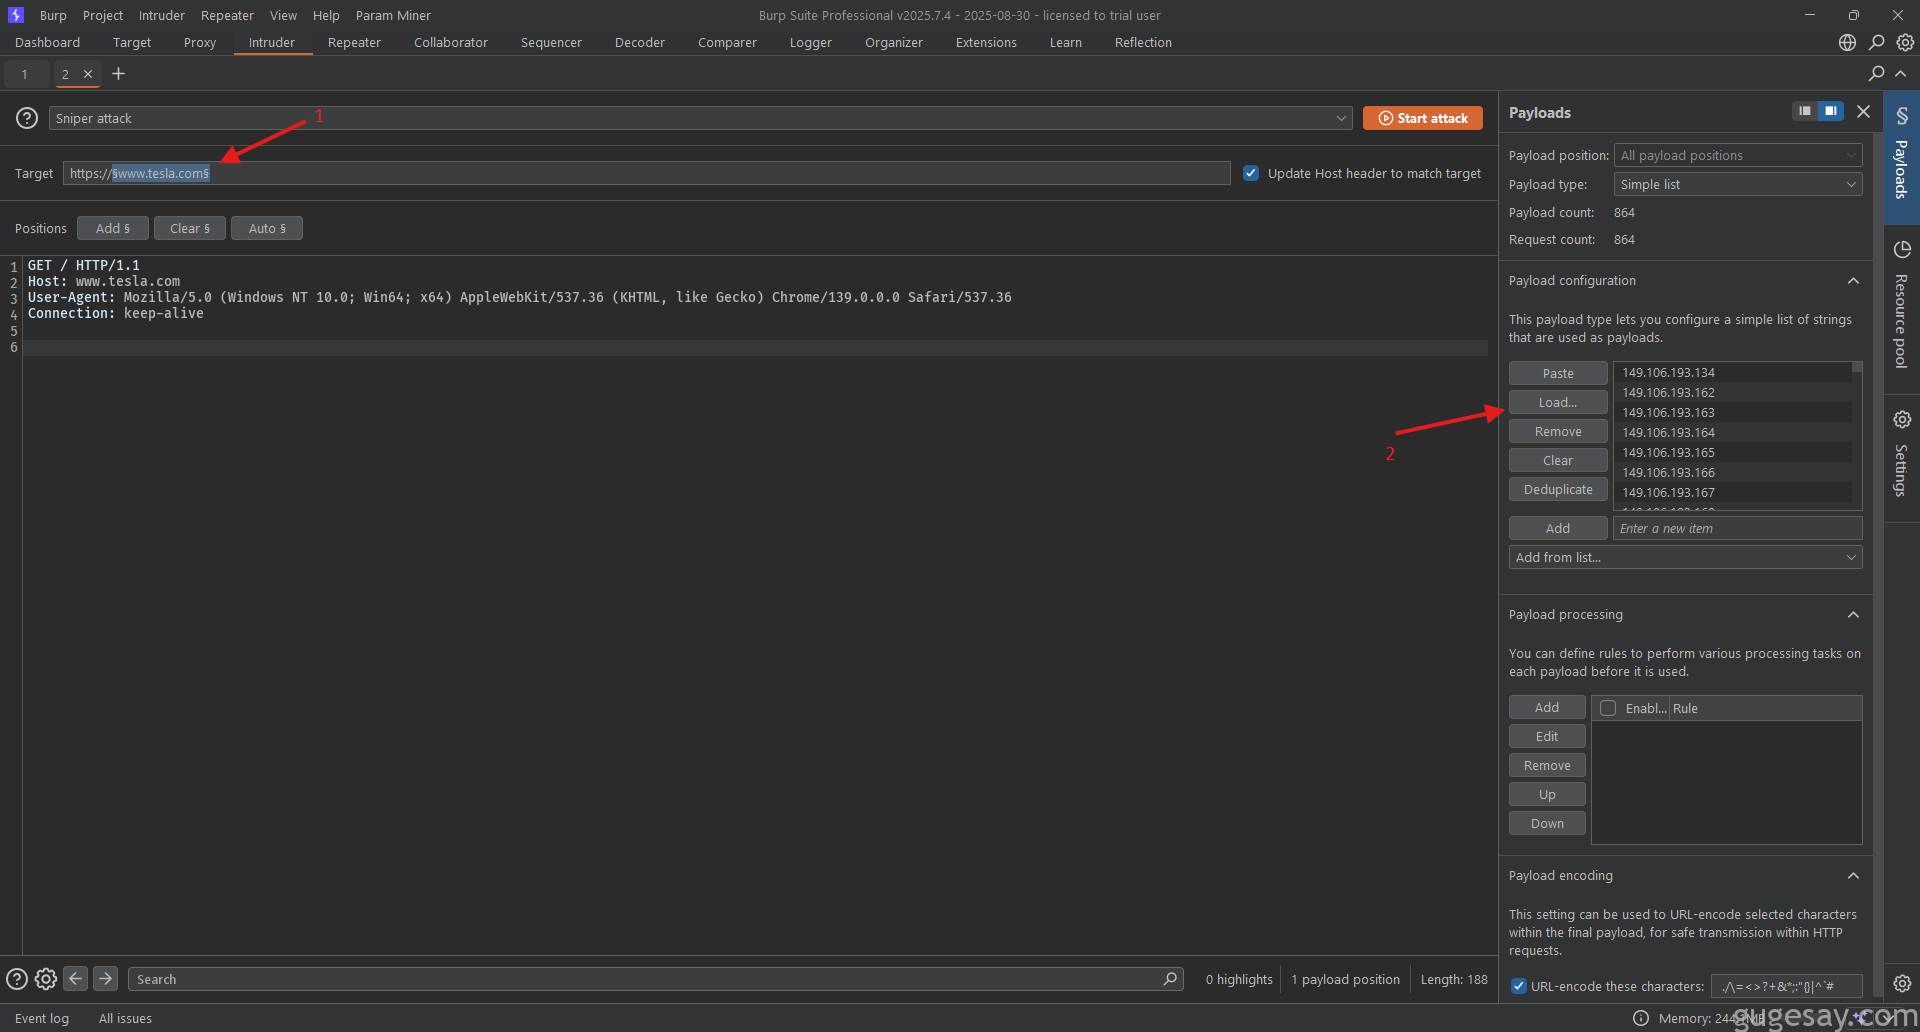Open the Project menu
The height and width of the screenshot is (1032, 1920).
click(103, 15)
